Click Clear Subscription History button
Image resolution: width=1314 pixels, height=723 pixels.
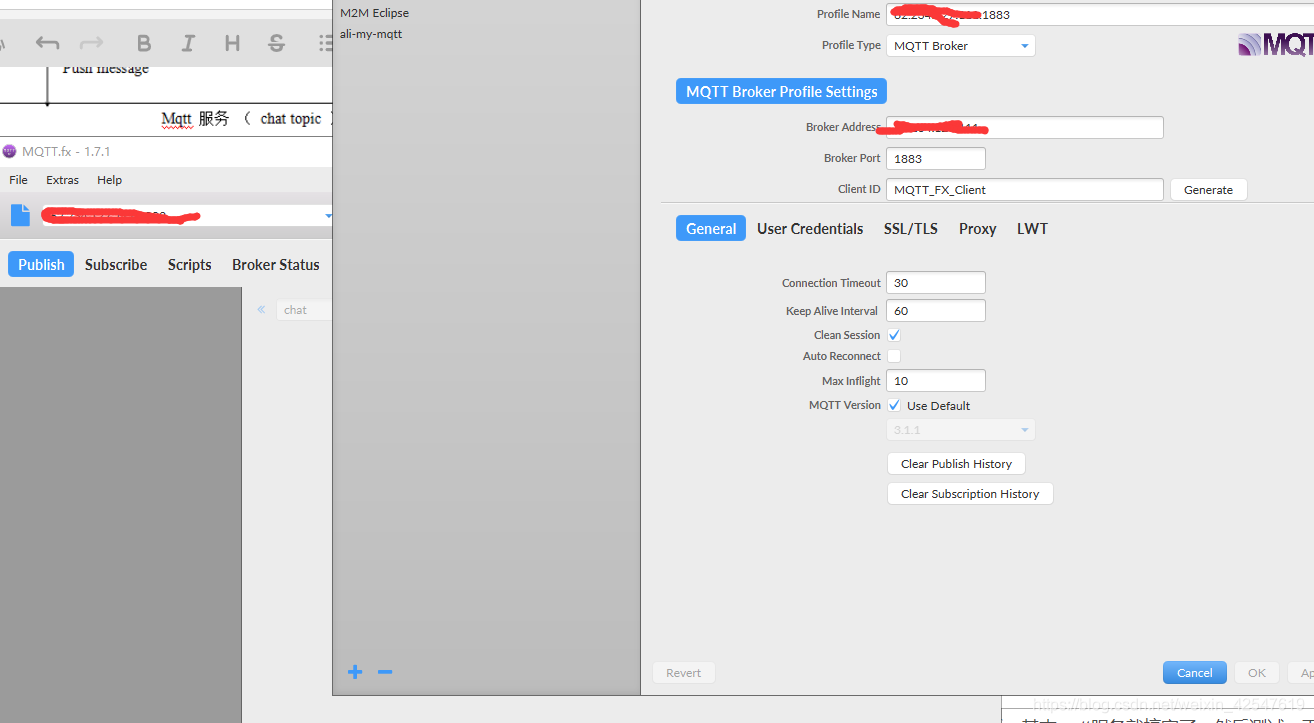[970, 494]
